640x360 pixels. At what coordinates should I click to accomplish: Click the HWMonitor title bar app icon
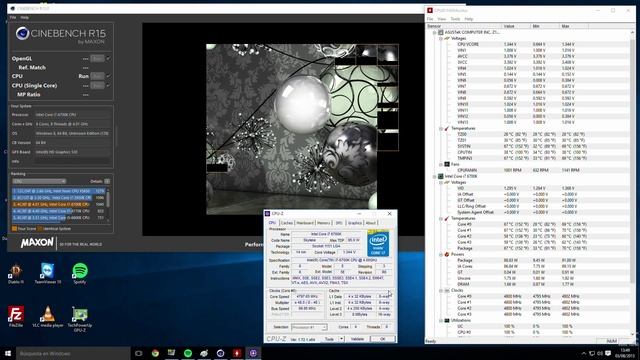[x=430, y=10]
